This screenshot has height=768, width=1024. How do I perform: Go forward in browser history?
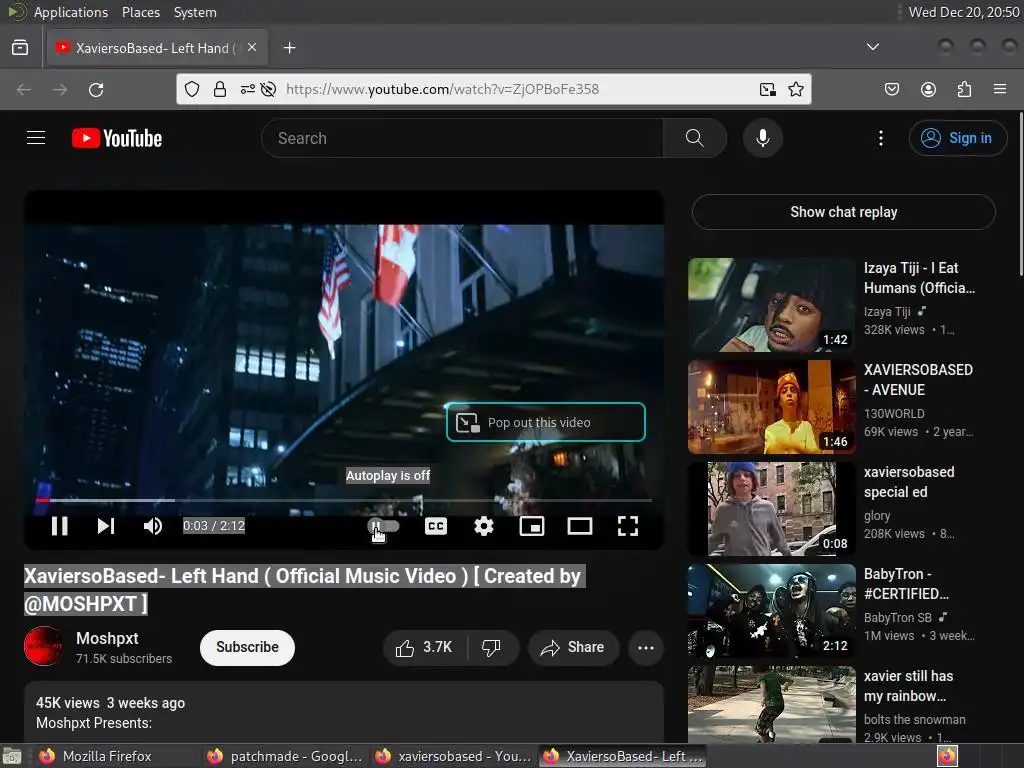point(60,89)
